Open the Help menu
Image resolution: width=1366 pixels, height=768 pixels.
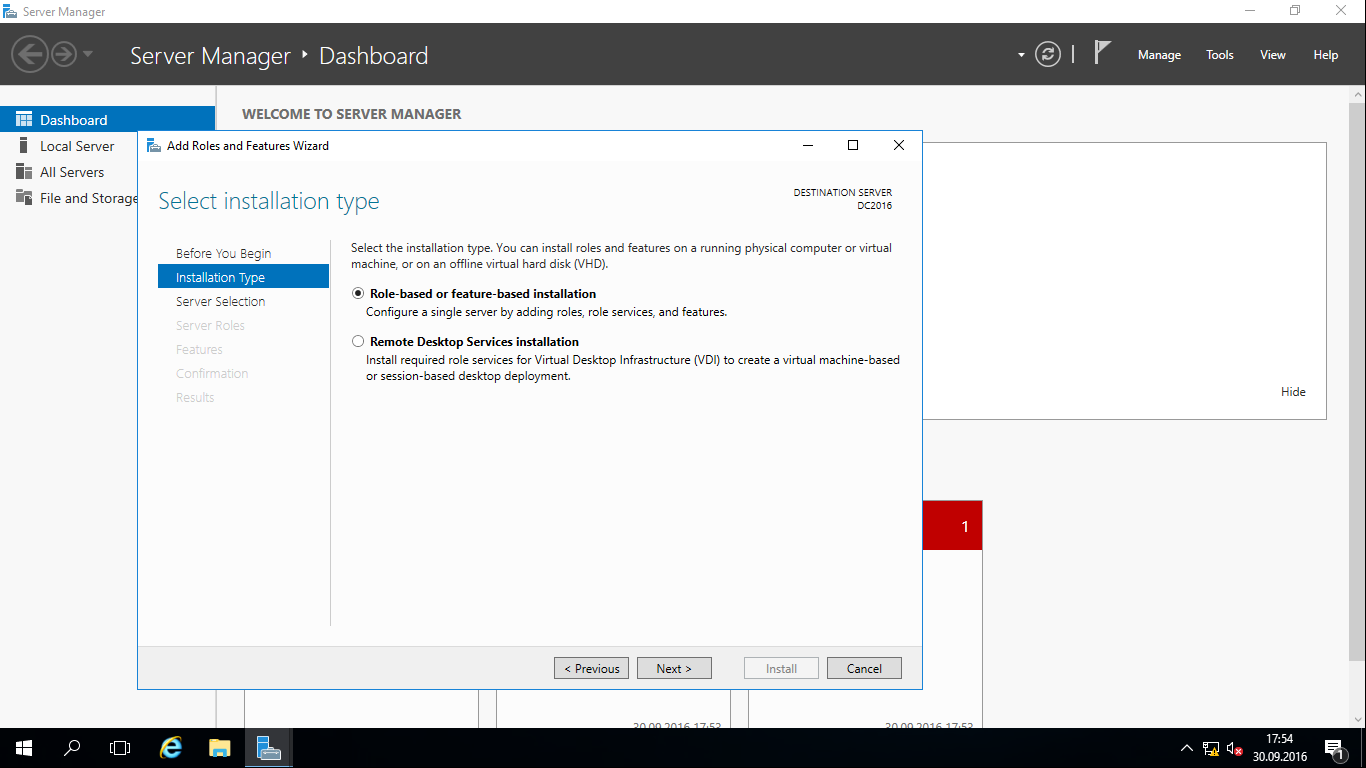(x=1325, y=55)
